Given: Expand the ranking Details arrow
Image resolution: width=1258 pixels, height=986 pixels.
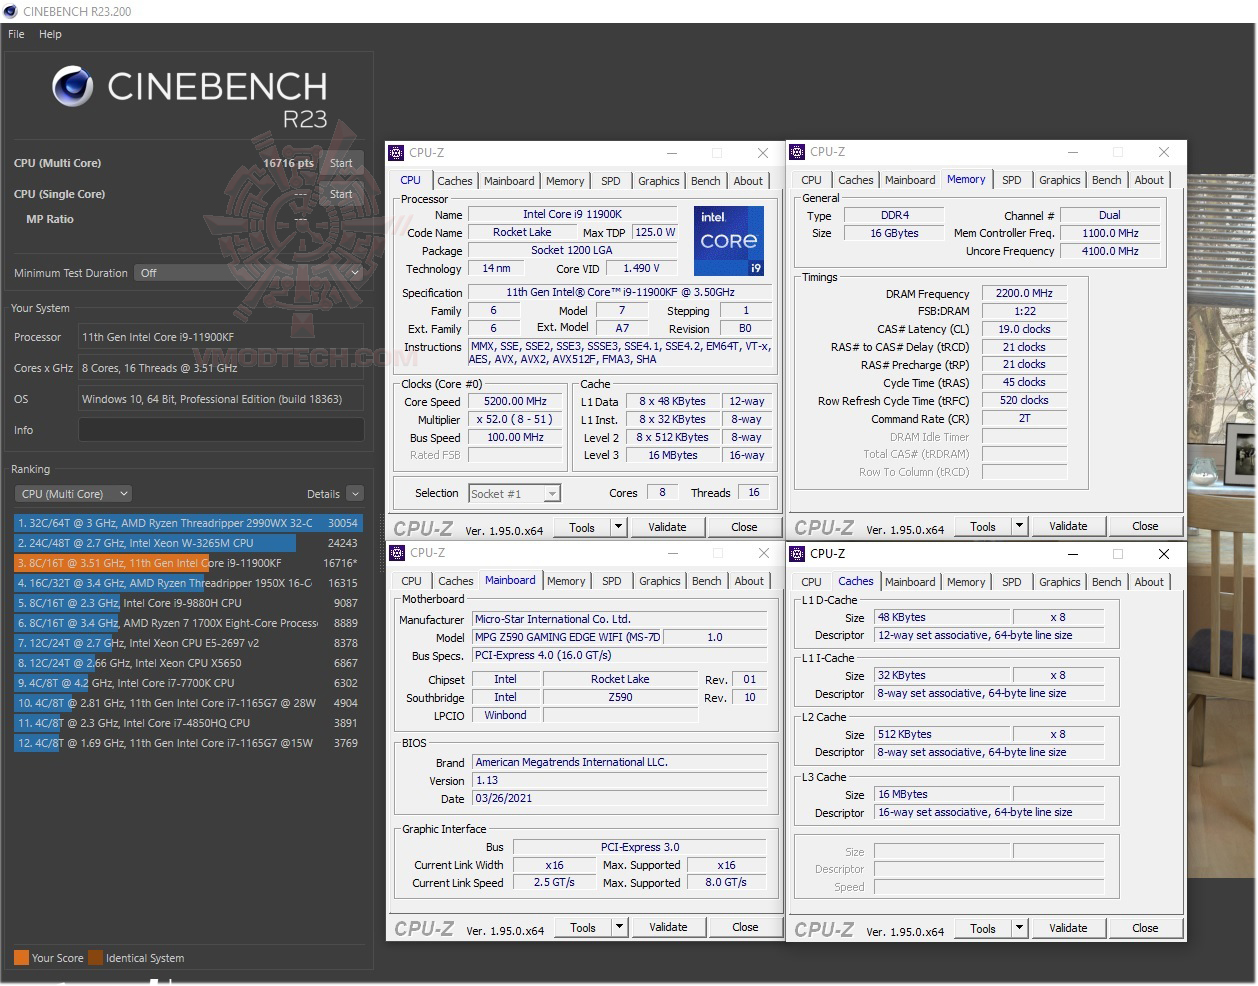Looking at the screenshot, I should pos(355,494).
